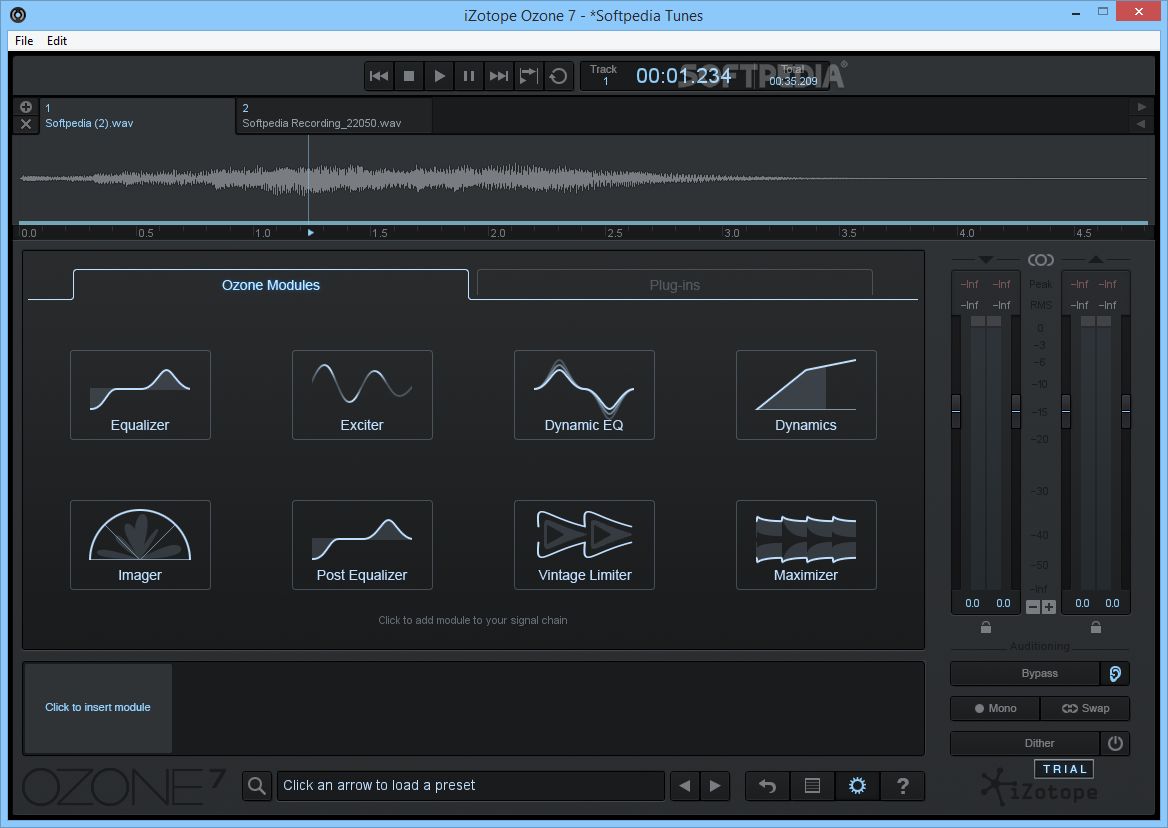Click Bypass button
This screenshot has width=1168, height=828.
[x=1026, y=673]
